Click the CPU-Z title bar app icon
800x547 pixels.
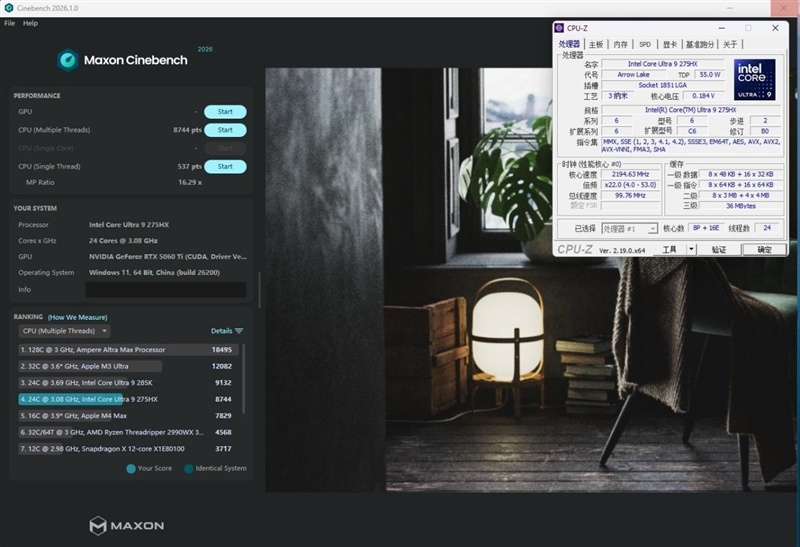pos(559,28)
